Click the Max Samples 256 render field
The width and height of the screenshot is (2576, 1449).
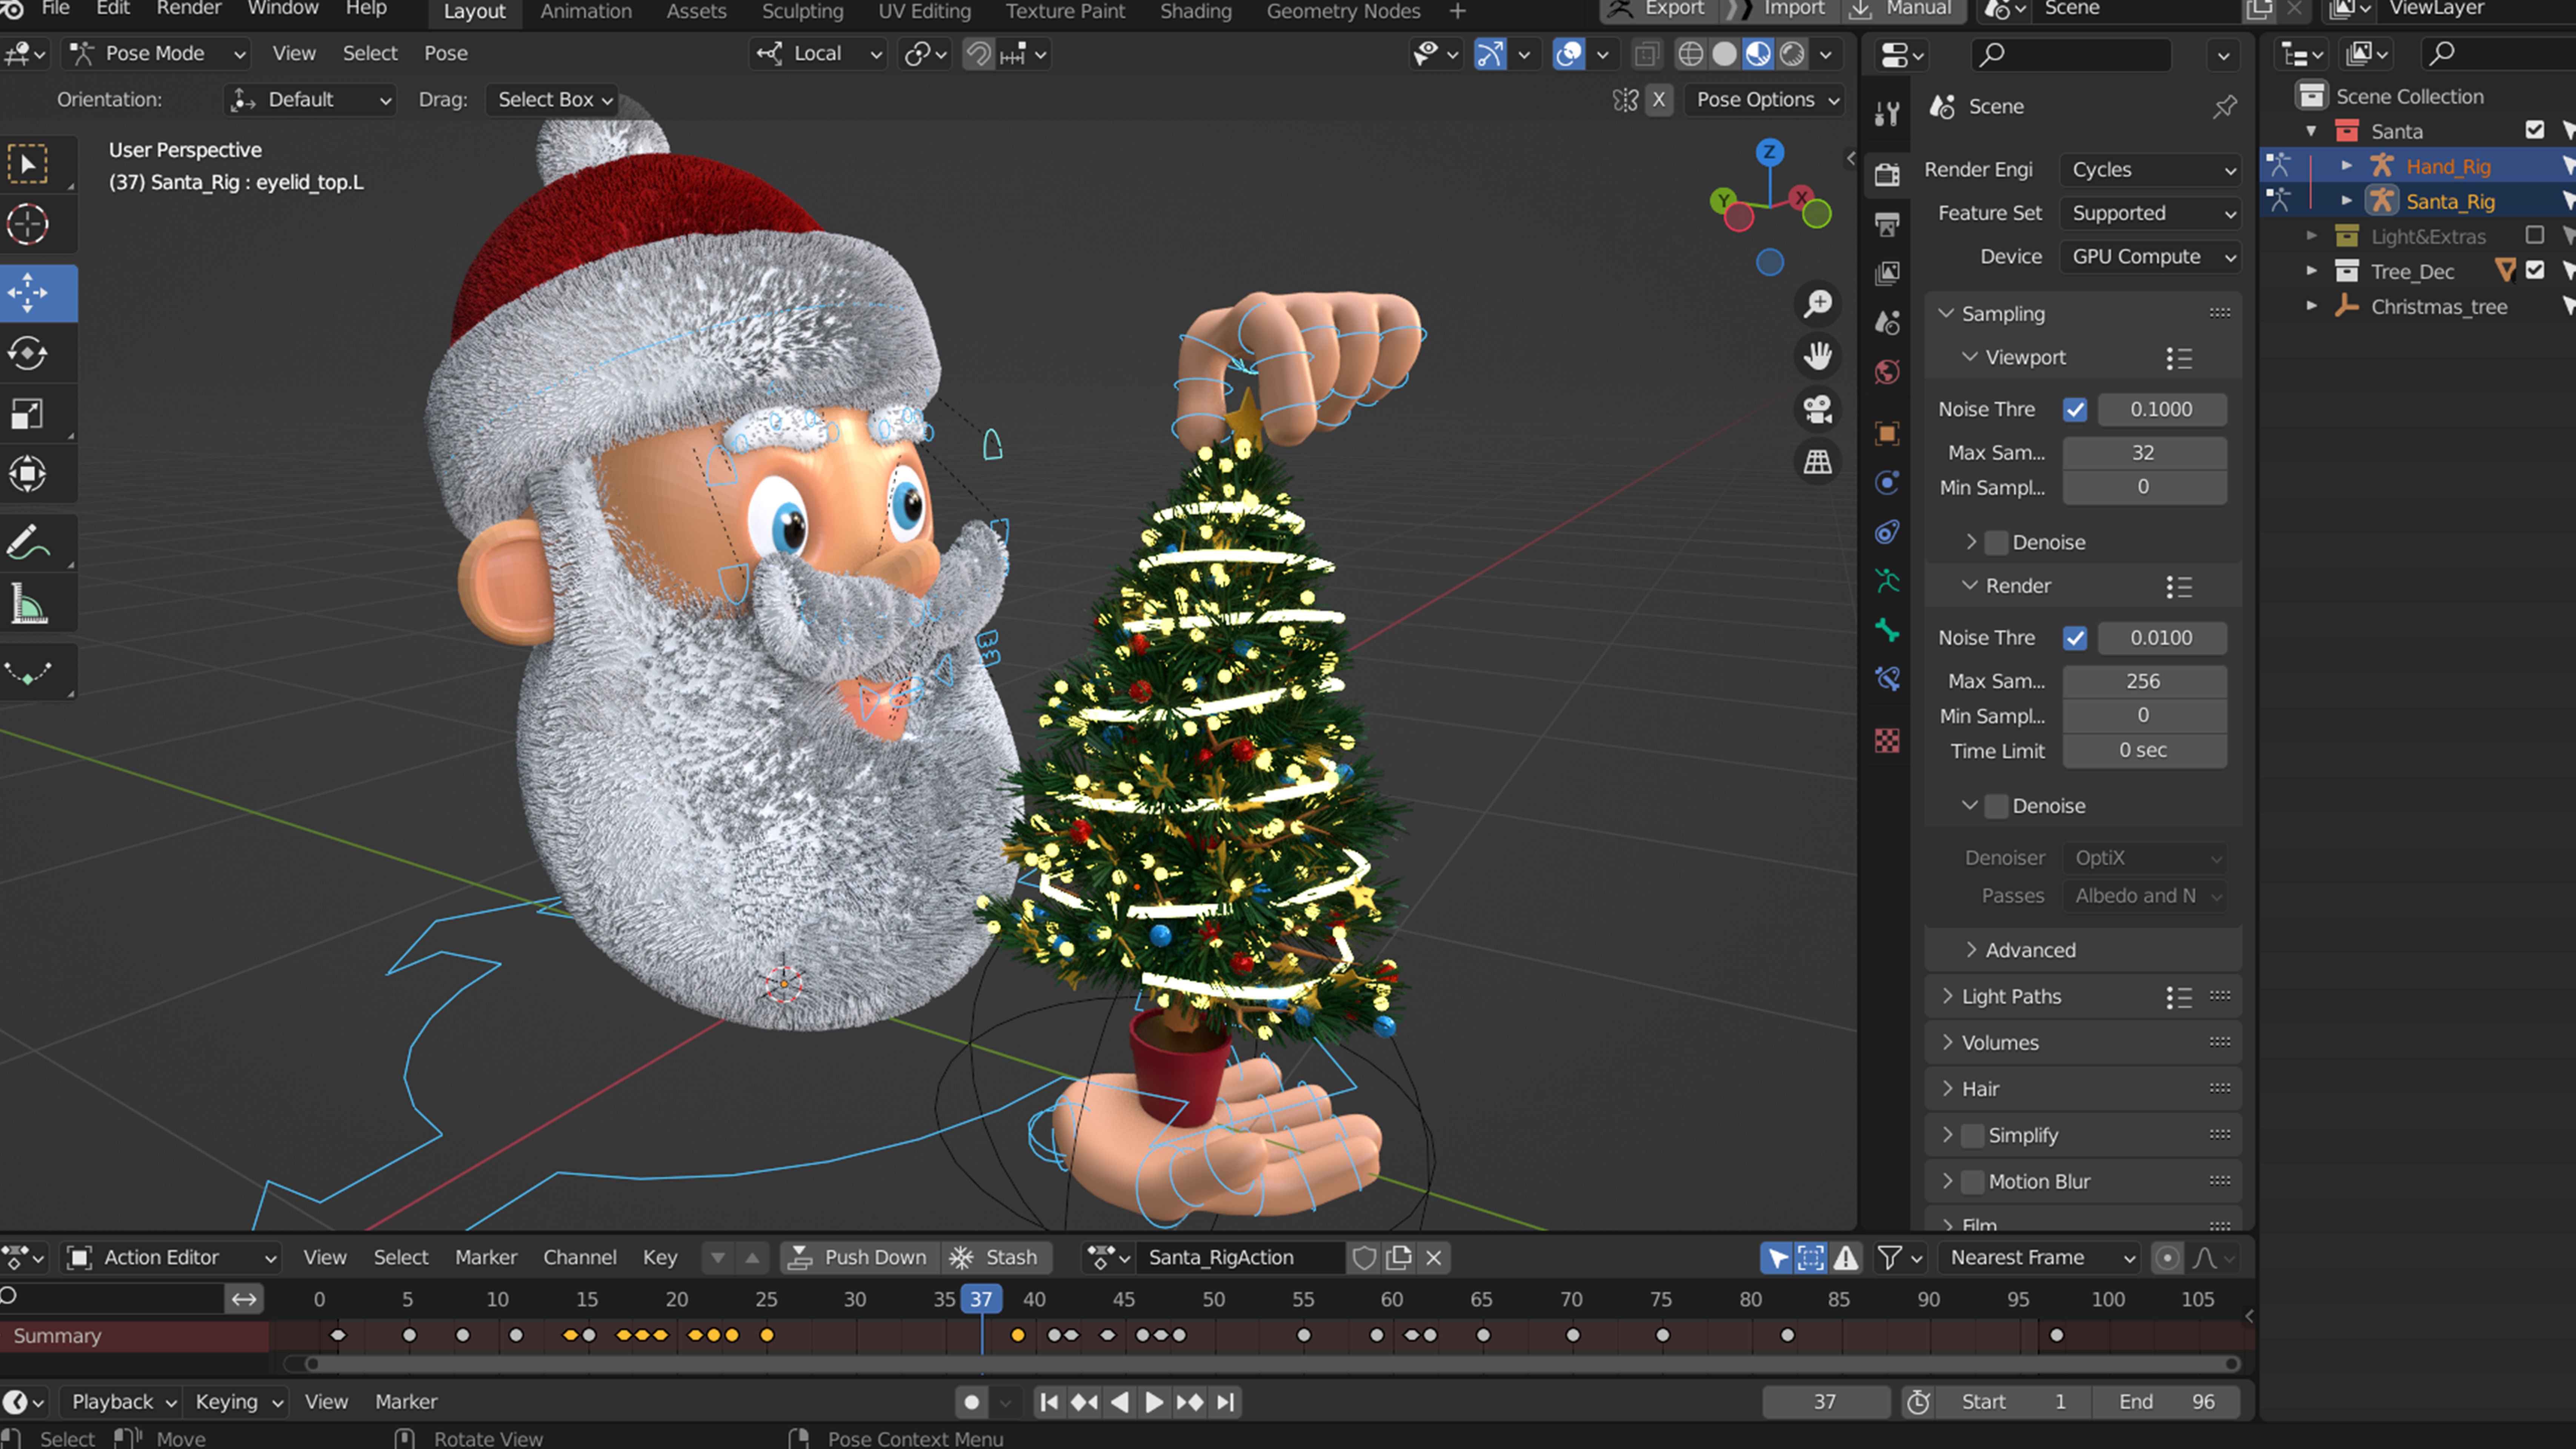(2144, 681)
